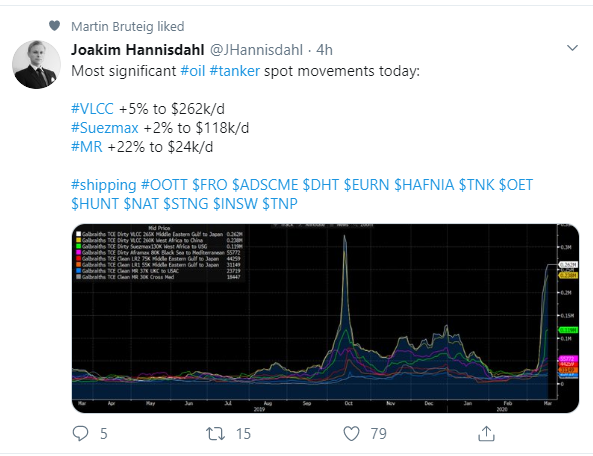
Task: Open the #tanker hashtag
Action: [x=234, y=71]
